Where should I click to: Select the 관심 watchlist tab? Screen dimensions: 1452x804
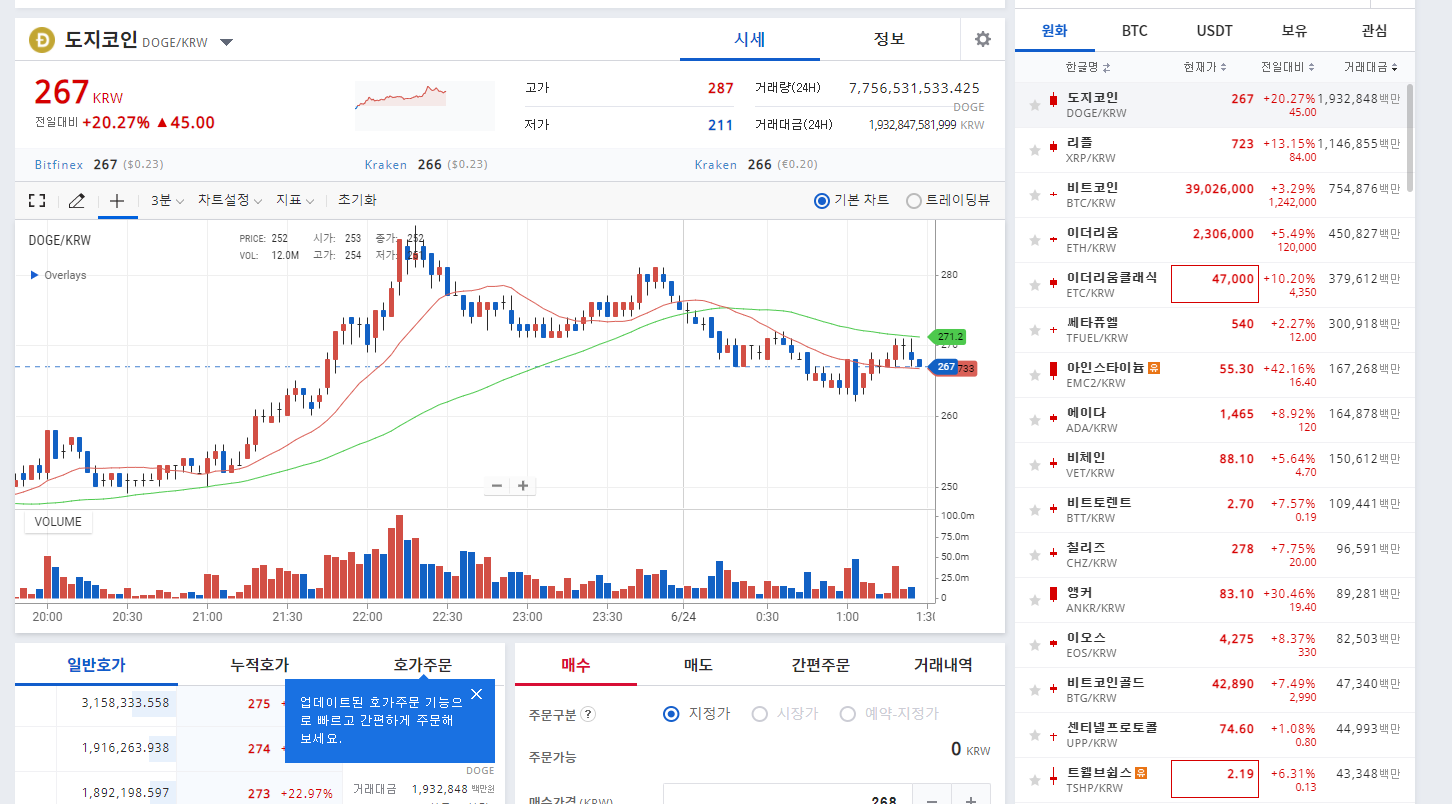click(1375, 31)
